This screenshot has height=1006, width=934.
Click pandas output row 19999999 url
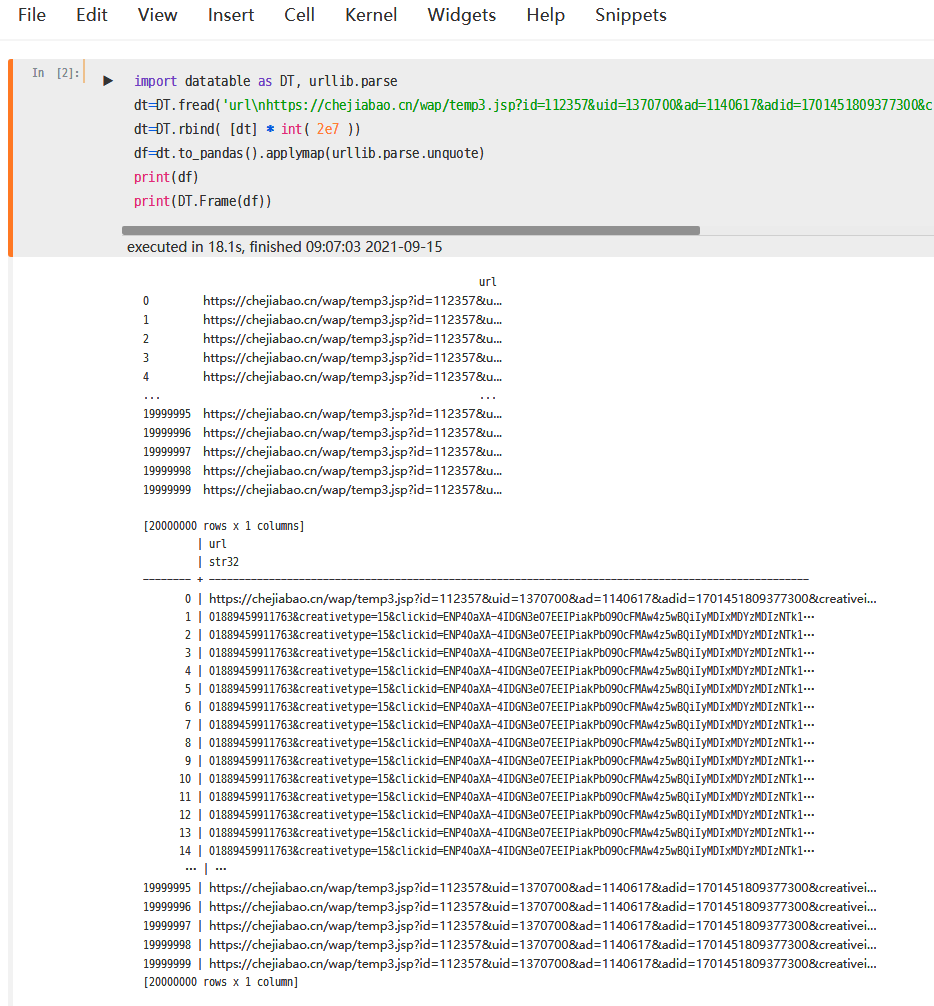(x=352, y=490)
